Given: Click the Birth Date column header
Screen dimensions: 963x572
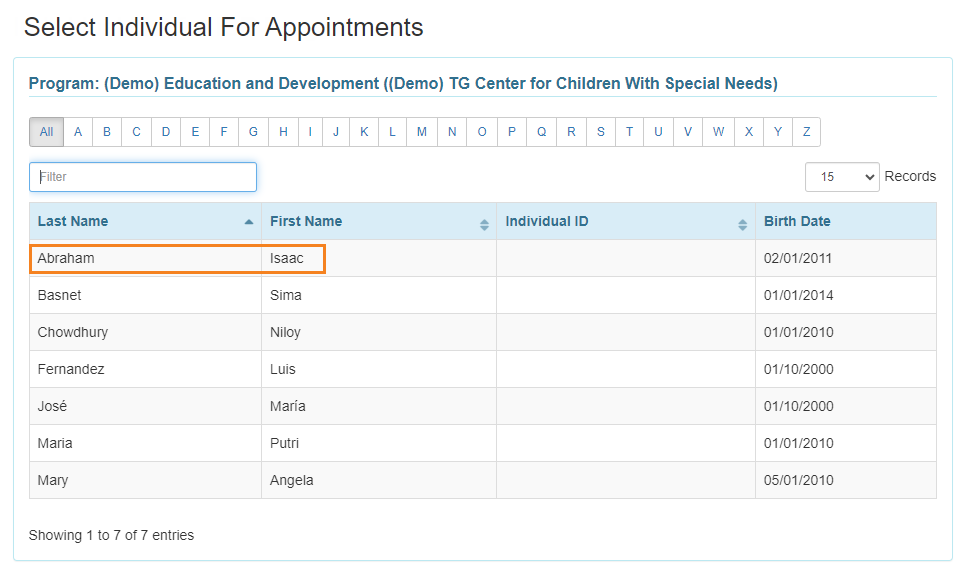Looking at the screenshot, I should click(797, 222).
